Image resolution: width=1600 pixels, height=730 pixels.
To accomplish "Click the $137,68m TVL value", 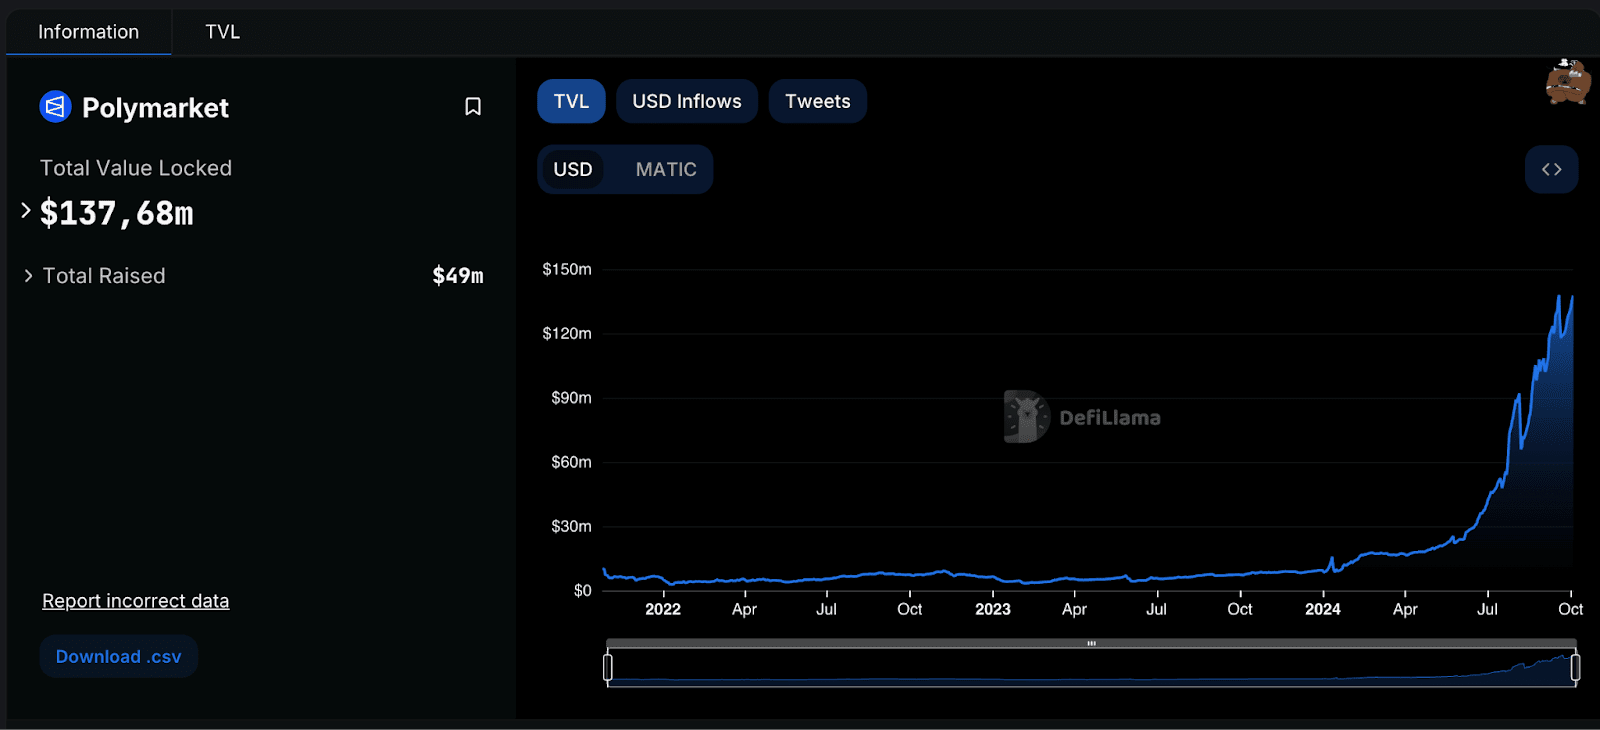I will point(116,213).
